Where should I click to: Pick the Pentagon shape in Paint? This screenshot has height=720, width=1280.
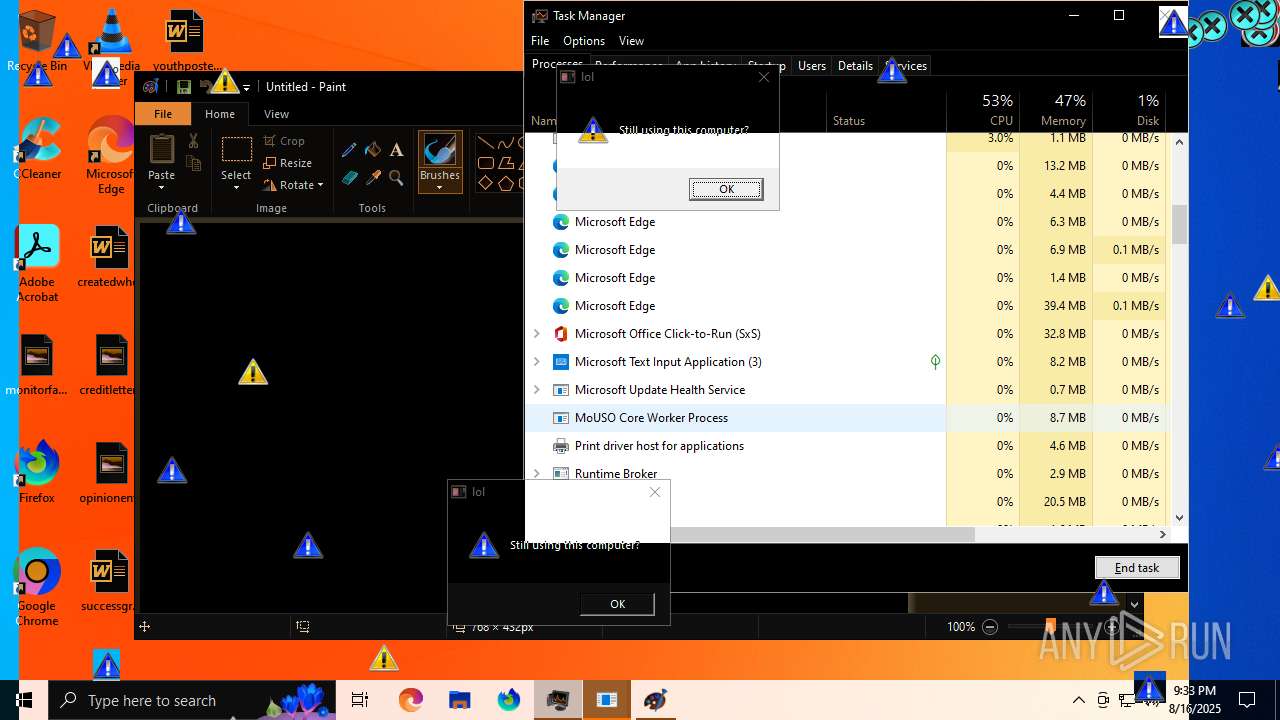click(506, 183)
